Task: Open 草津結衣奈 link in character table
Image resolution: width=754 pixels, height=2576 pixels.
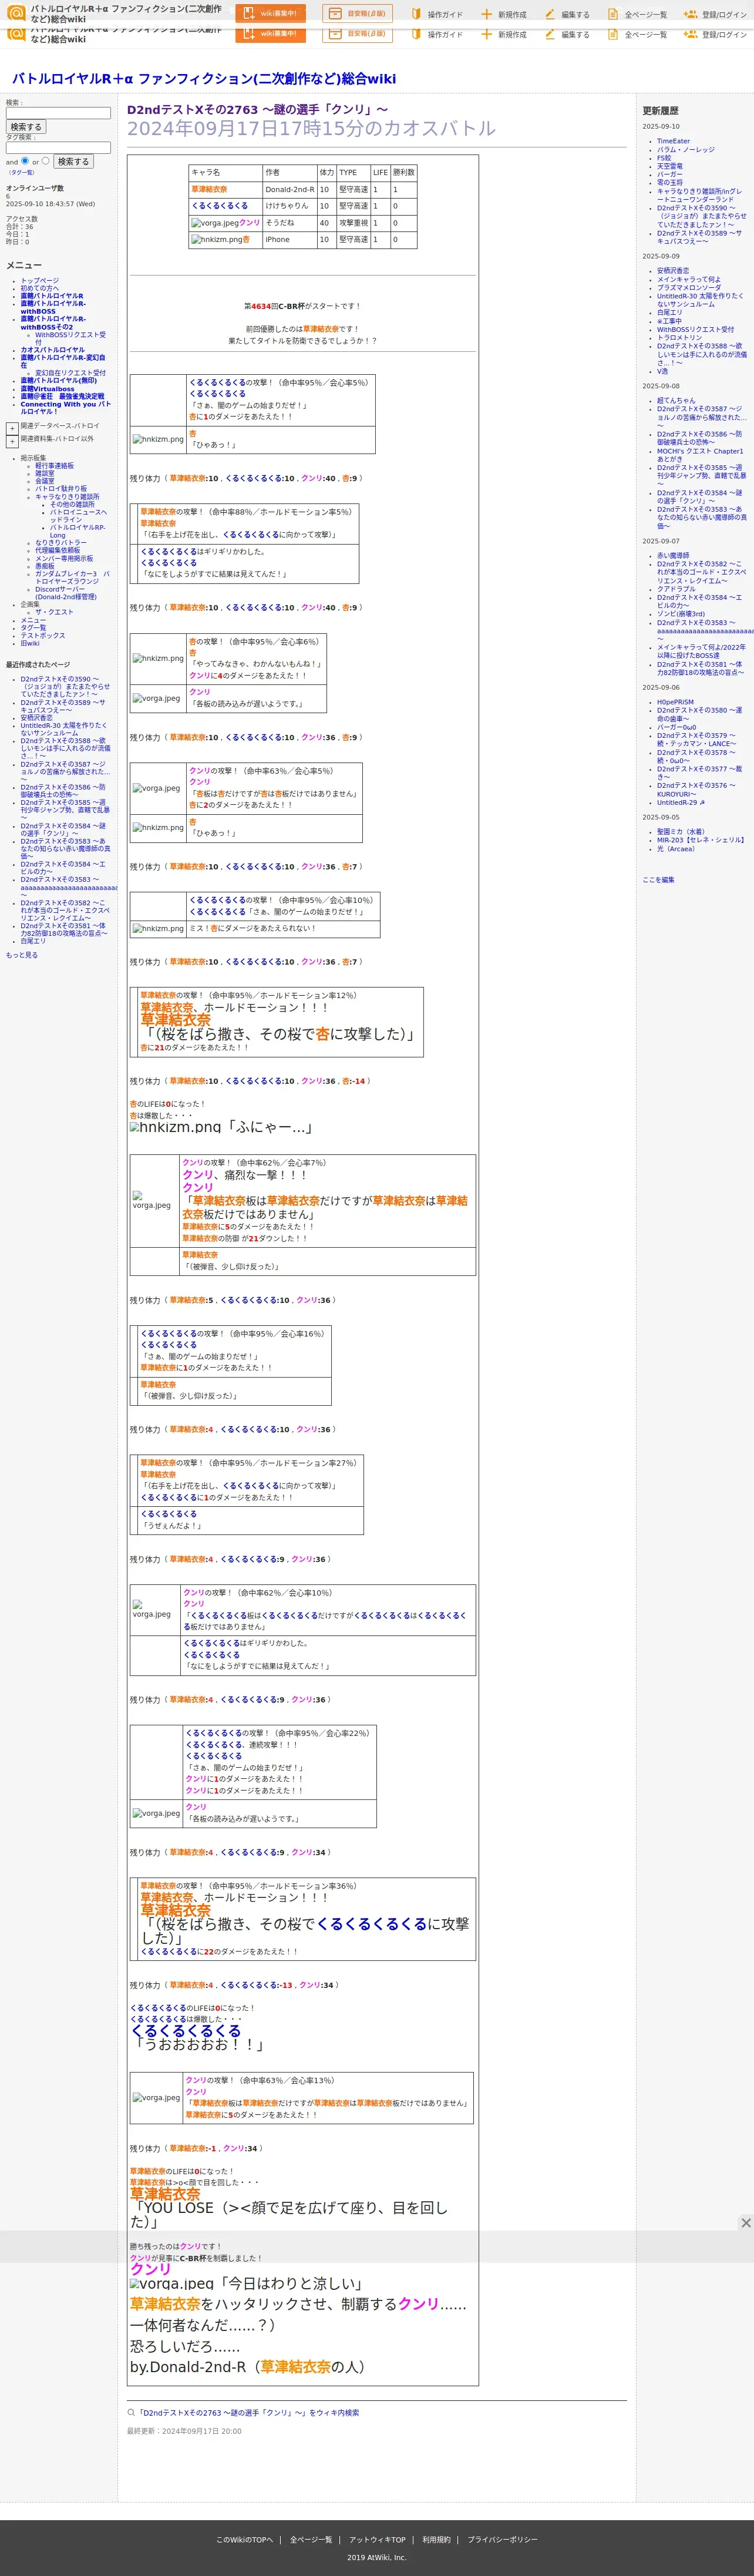Action: pos(209,189)
